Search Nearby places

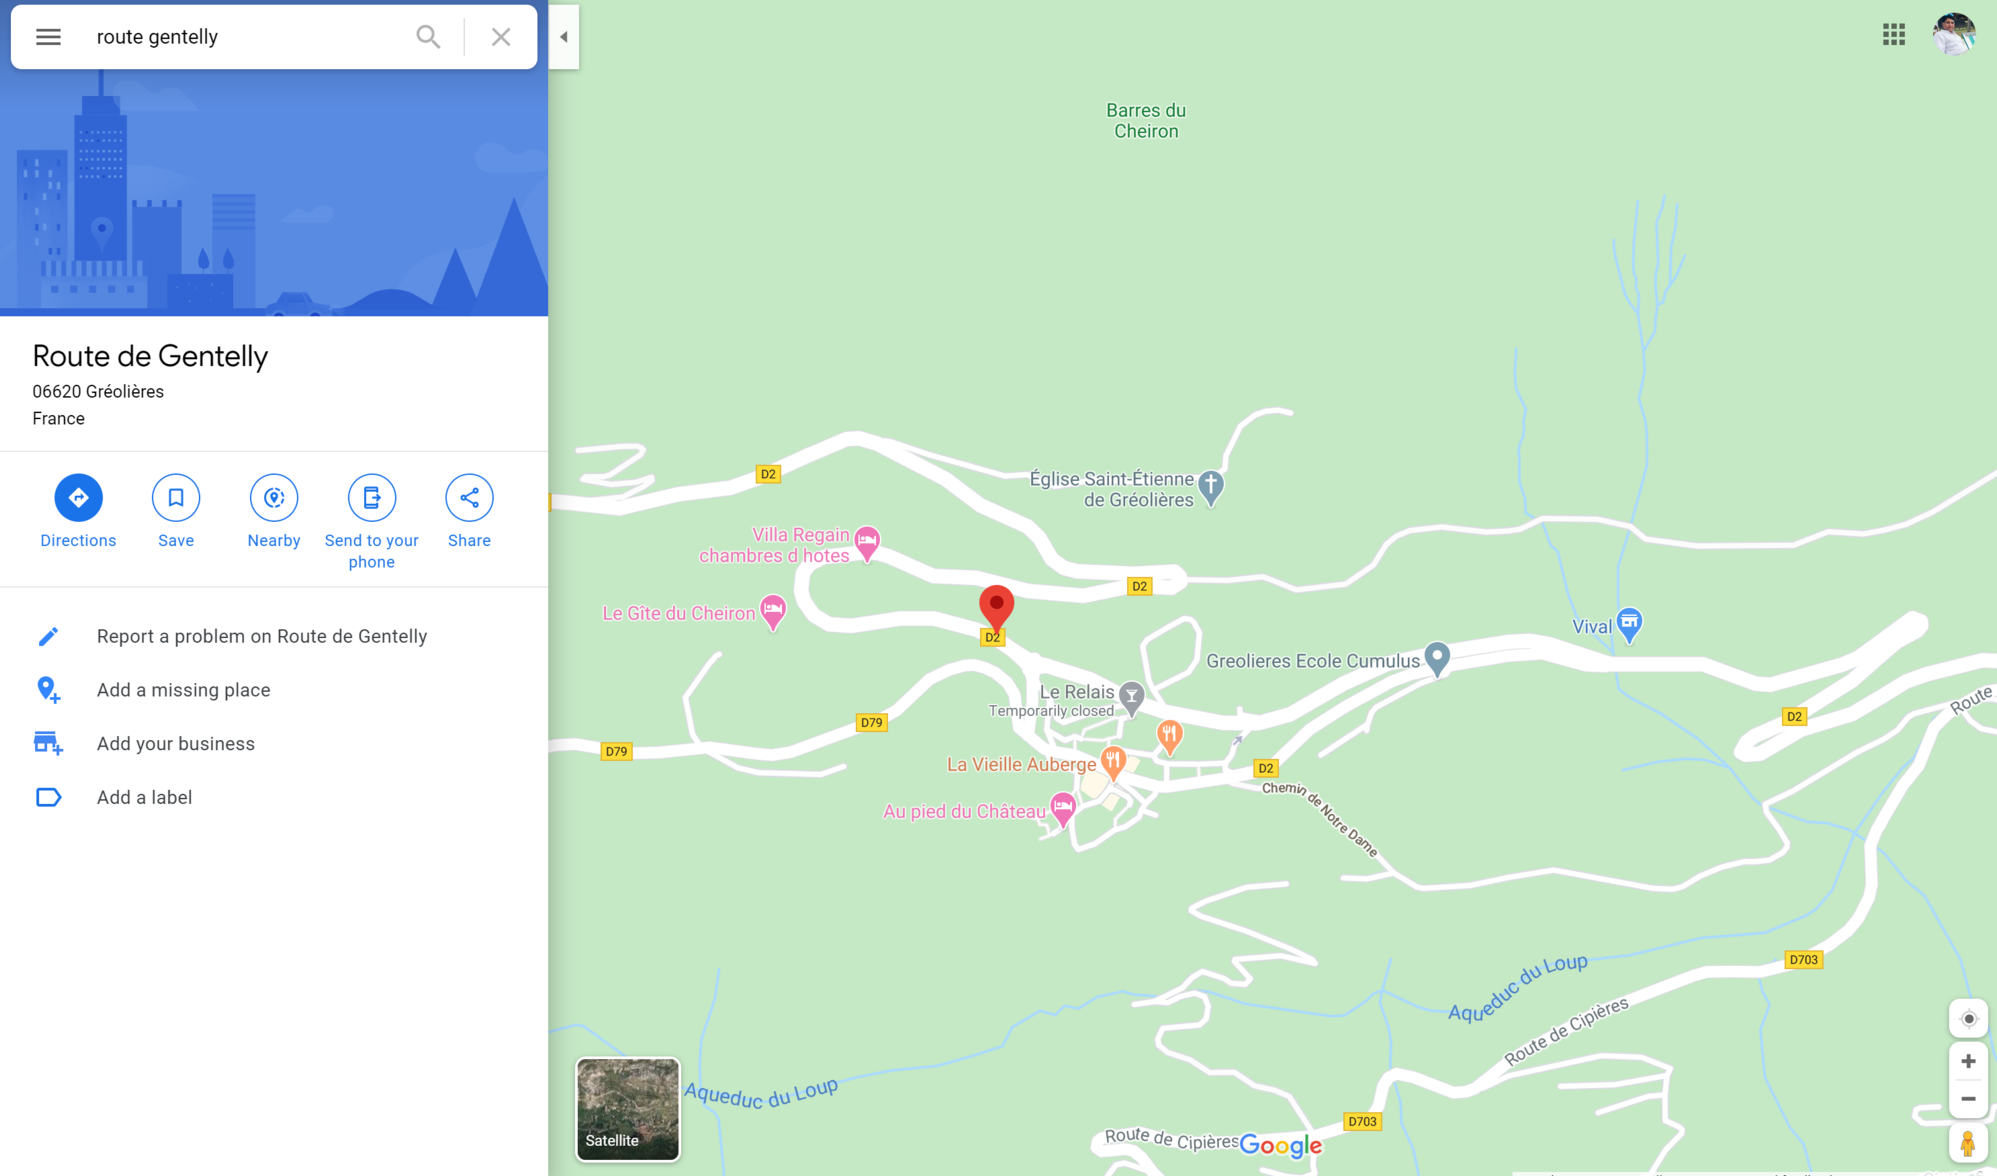[274, 511]
